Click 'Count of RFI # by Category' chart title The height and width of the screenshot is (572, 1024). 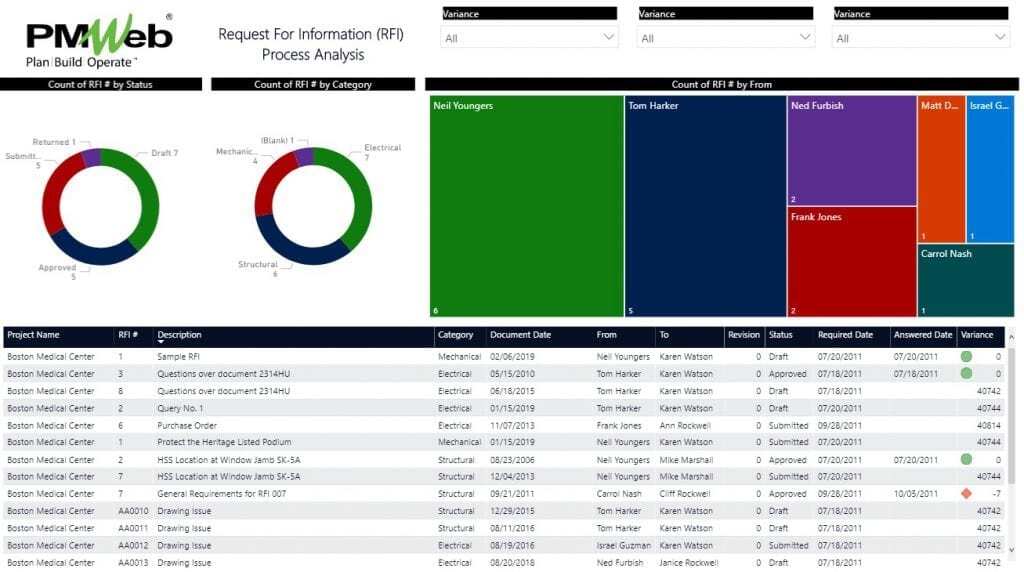tap(313, 84)
